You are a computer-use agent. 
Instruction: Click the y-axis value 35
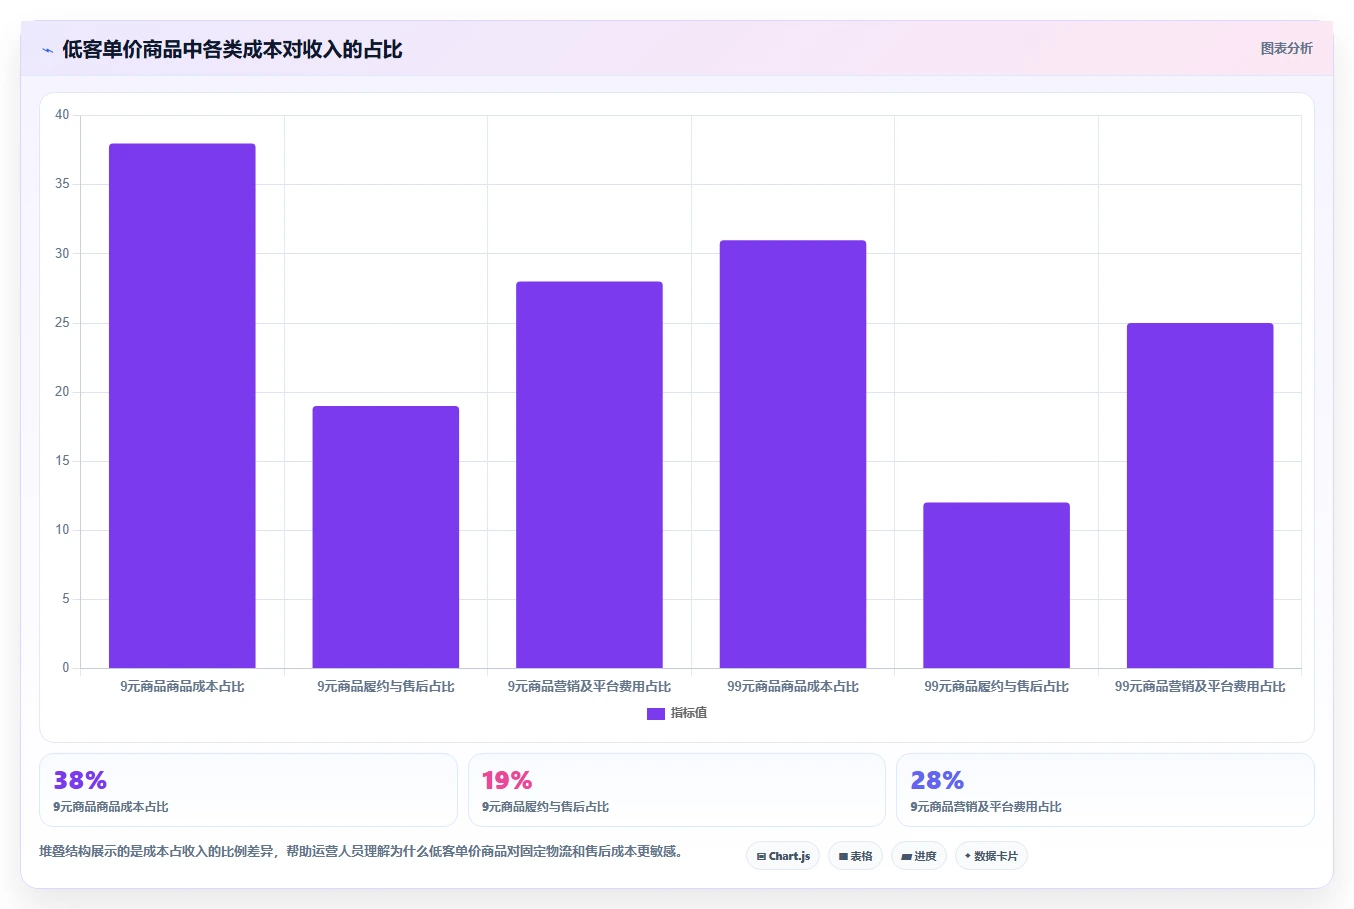pos(62,184)
